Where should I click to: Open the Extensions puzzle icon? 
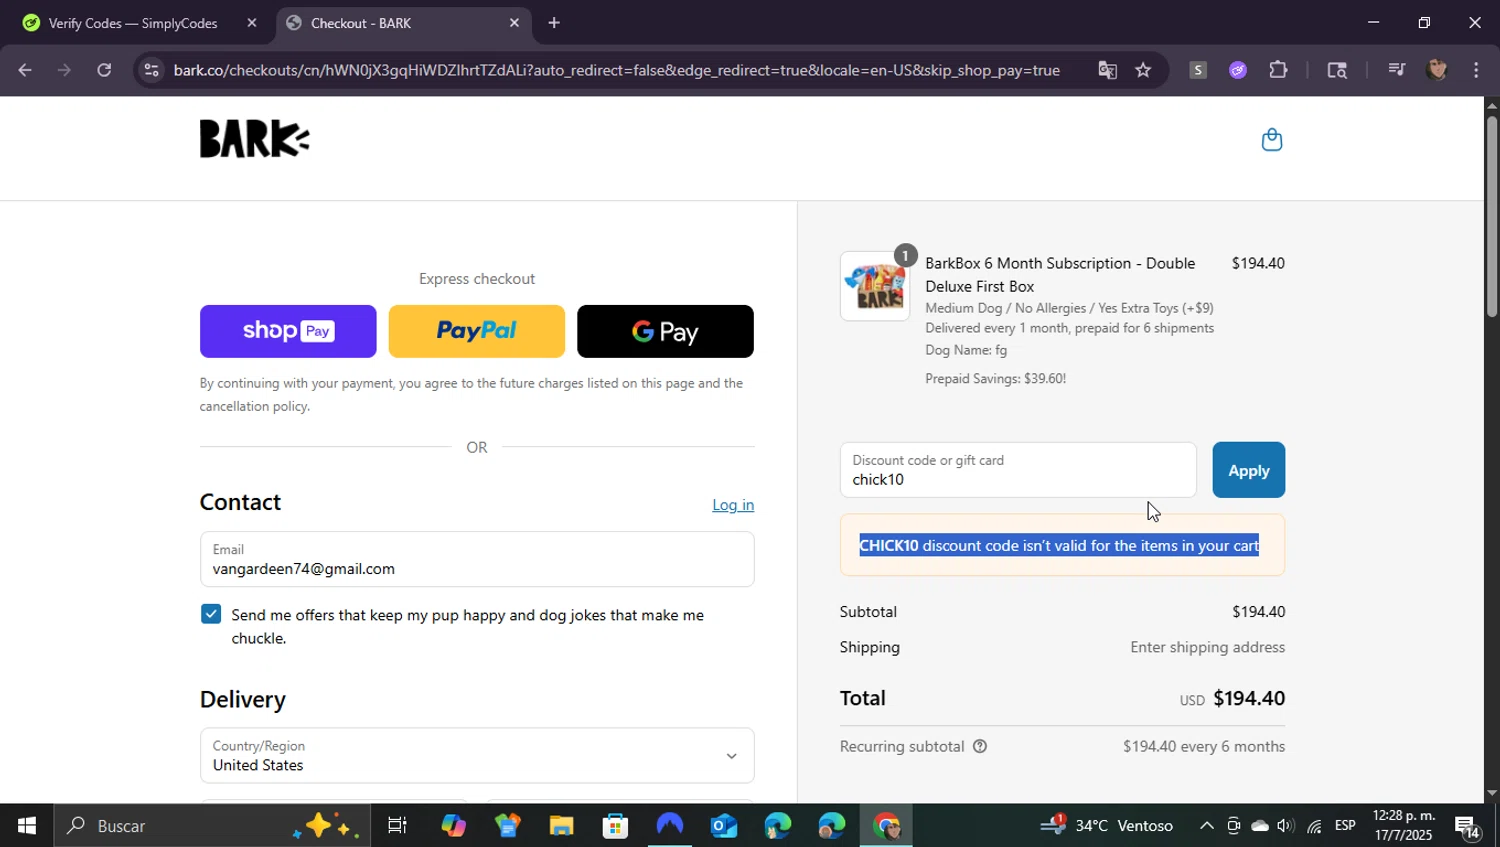coord(1278,70)
